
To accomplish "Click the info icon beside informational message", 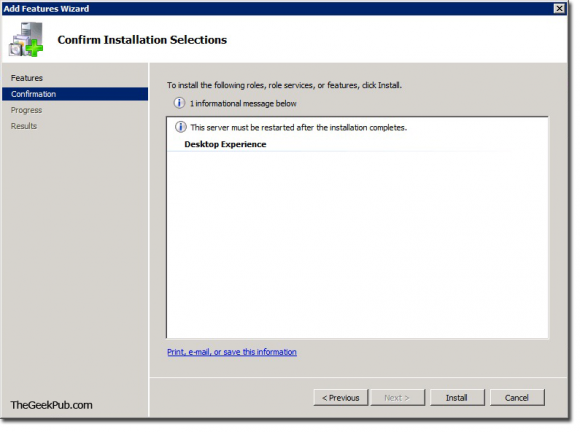I will 179,103.
